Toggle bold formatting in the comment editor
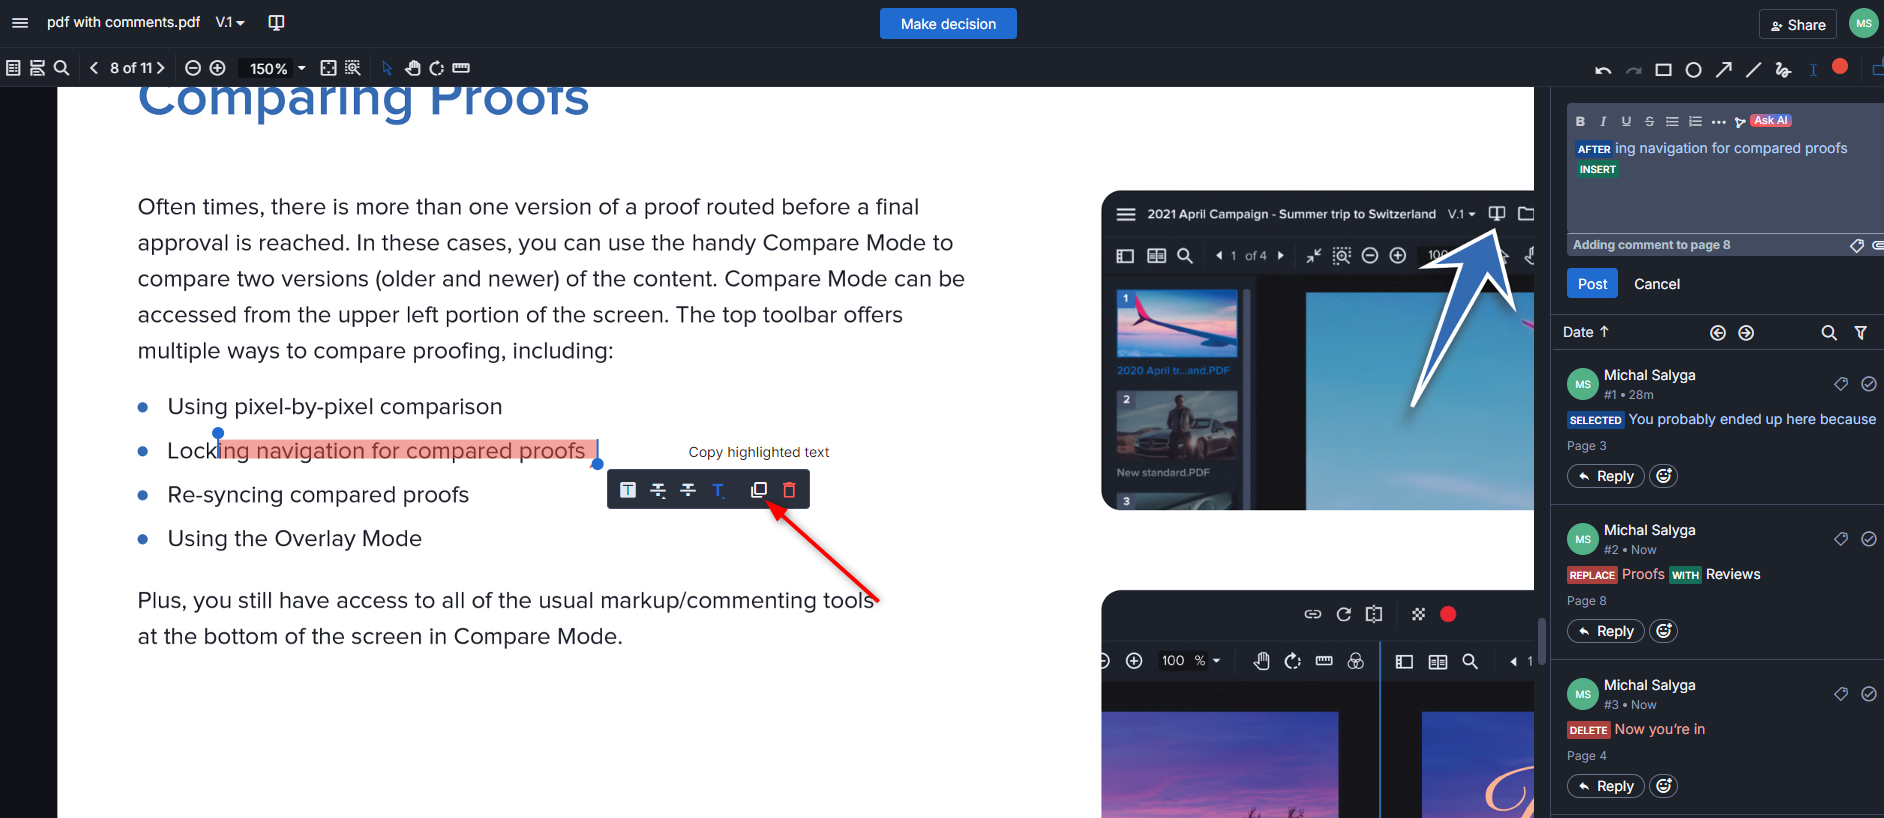 (1580, 121)
